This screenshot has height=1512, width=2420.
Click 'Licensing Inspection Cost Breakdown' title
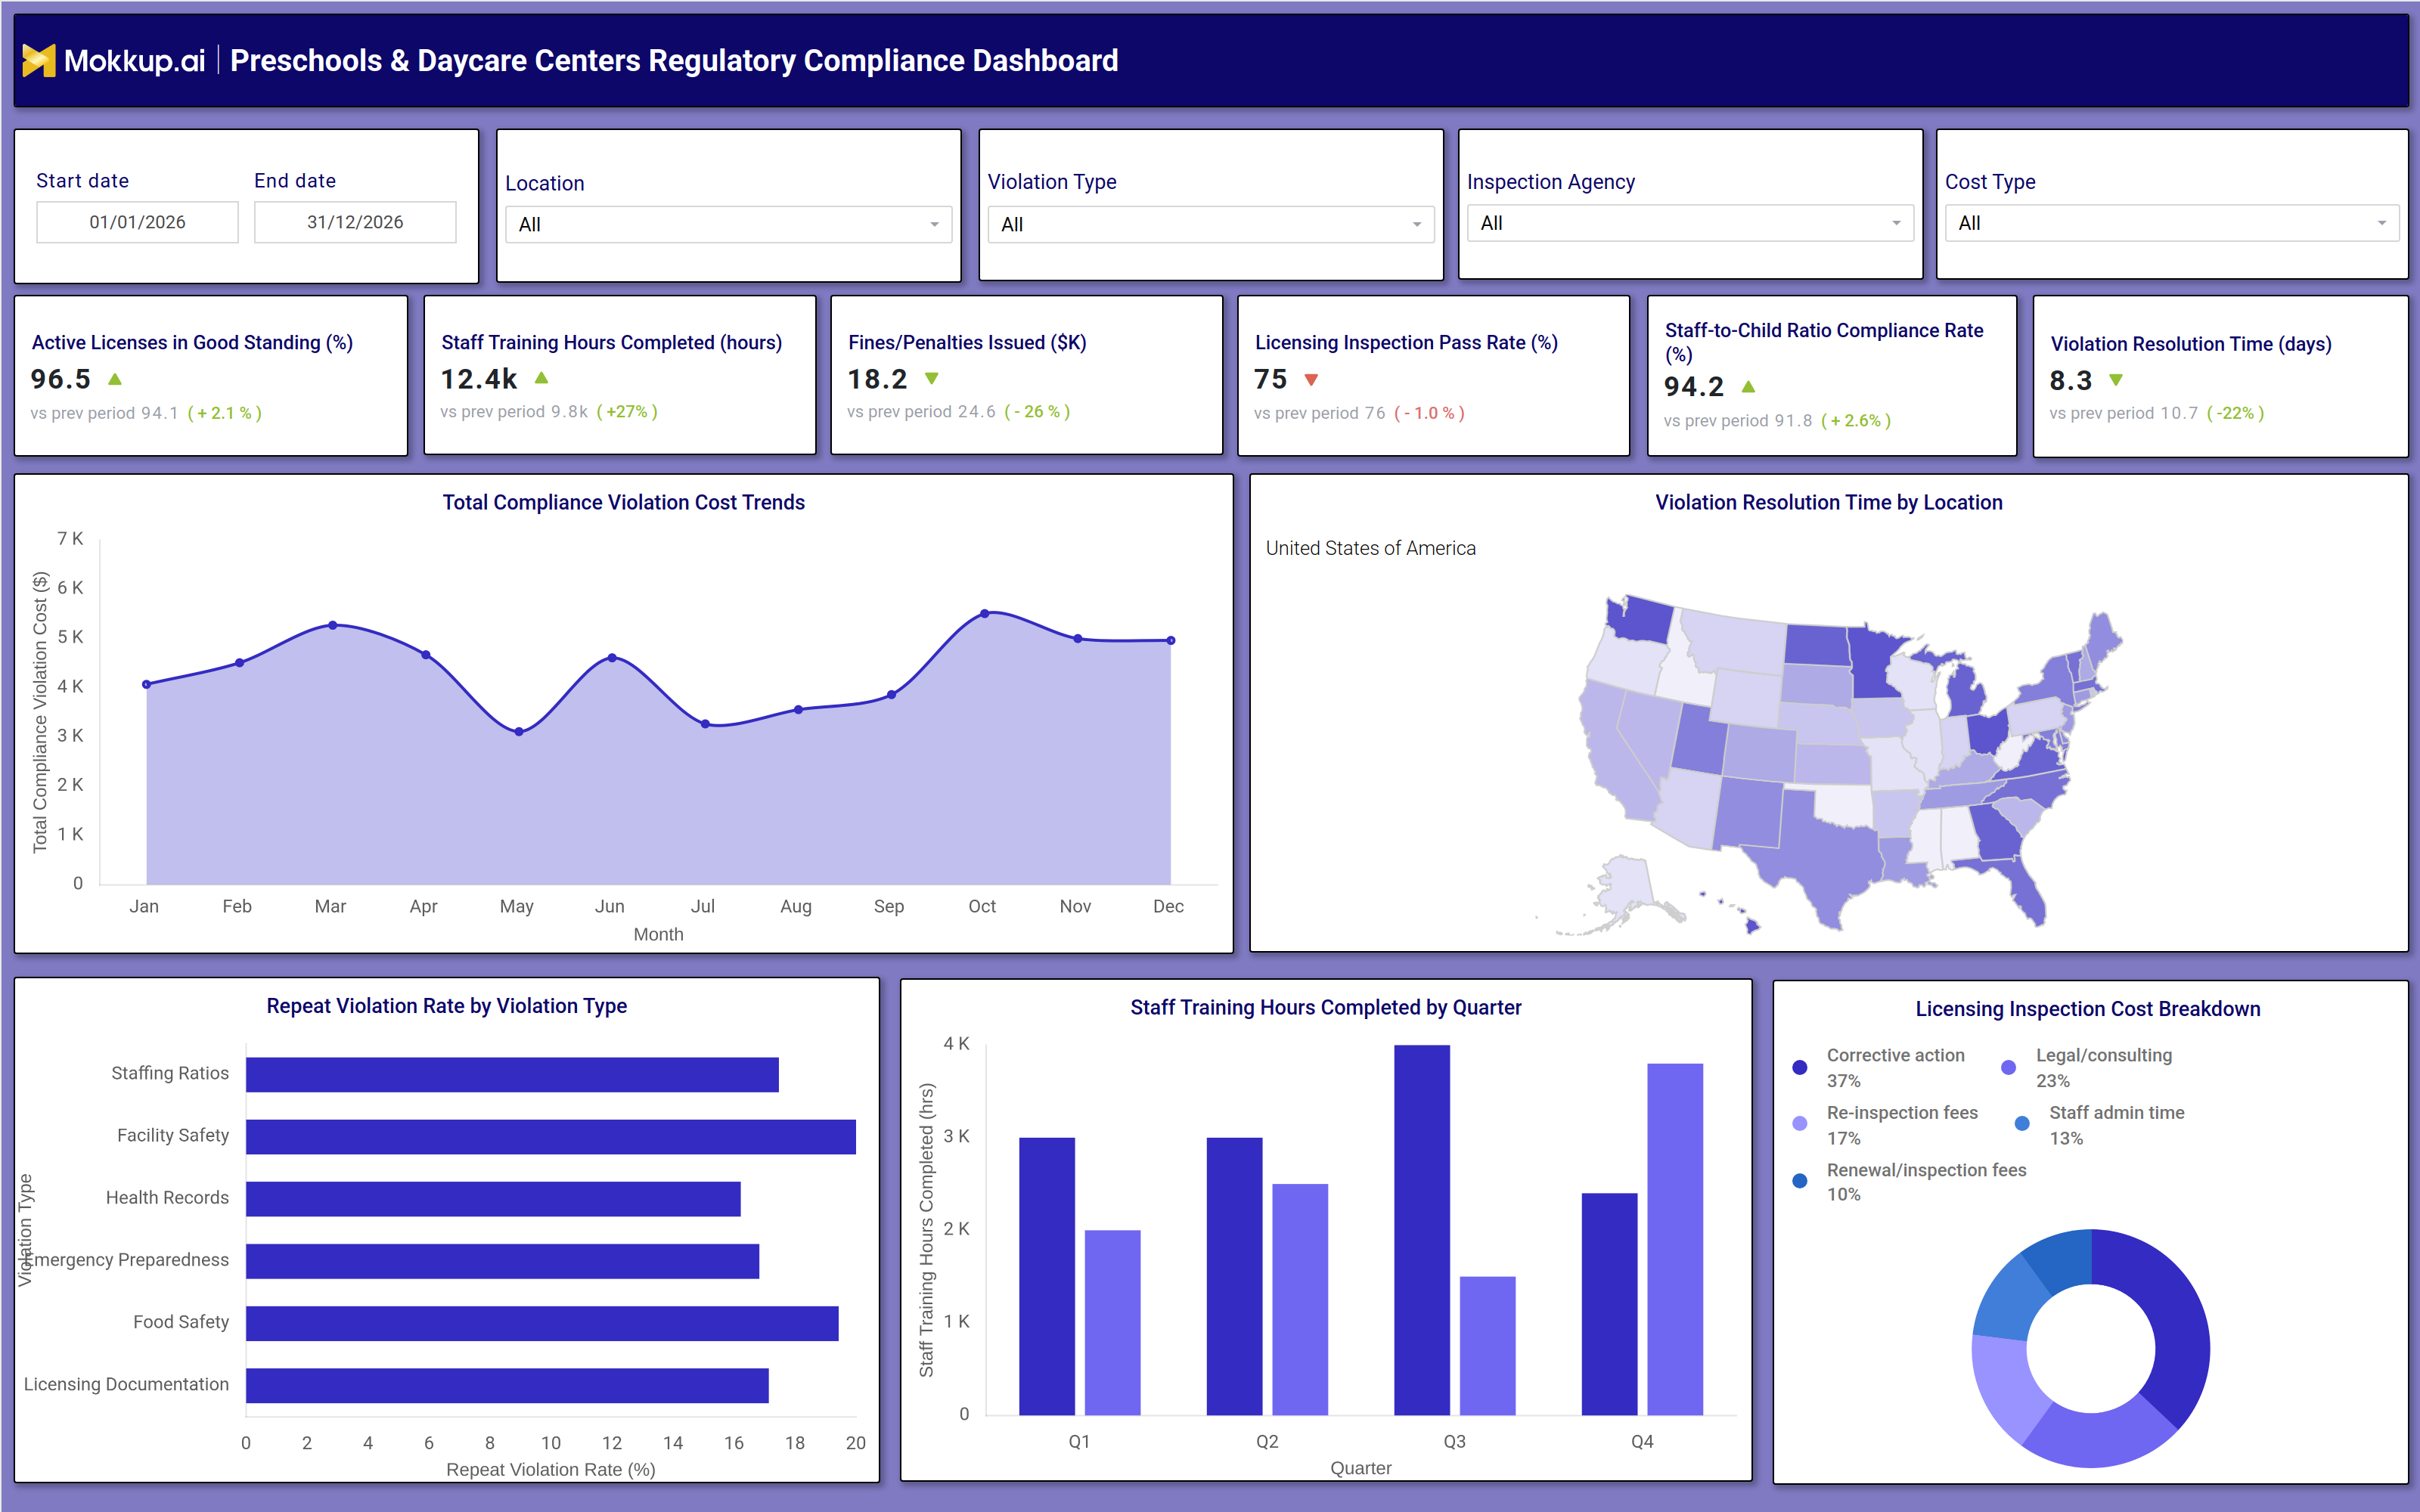[2088, 1009]
